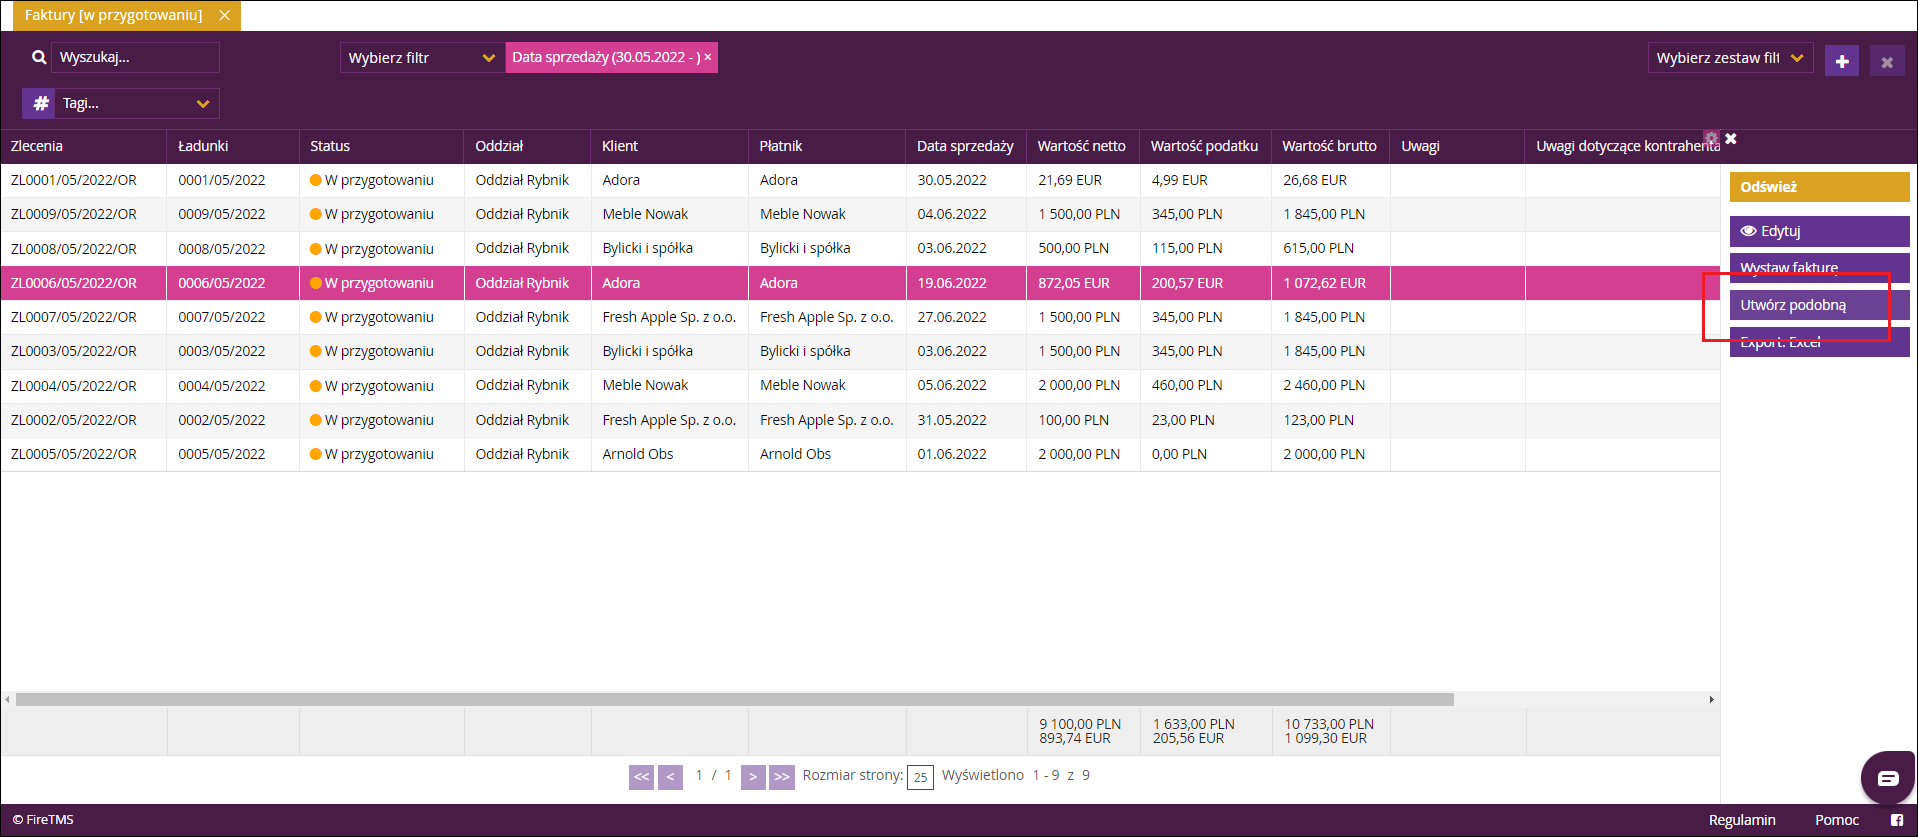Open column settings gear icon
This screenshot has height=837, width=1918.
click(1711, 138)
